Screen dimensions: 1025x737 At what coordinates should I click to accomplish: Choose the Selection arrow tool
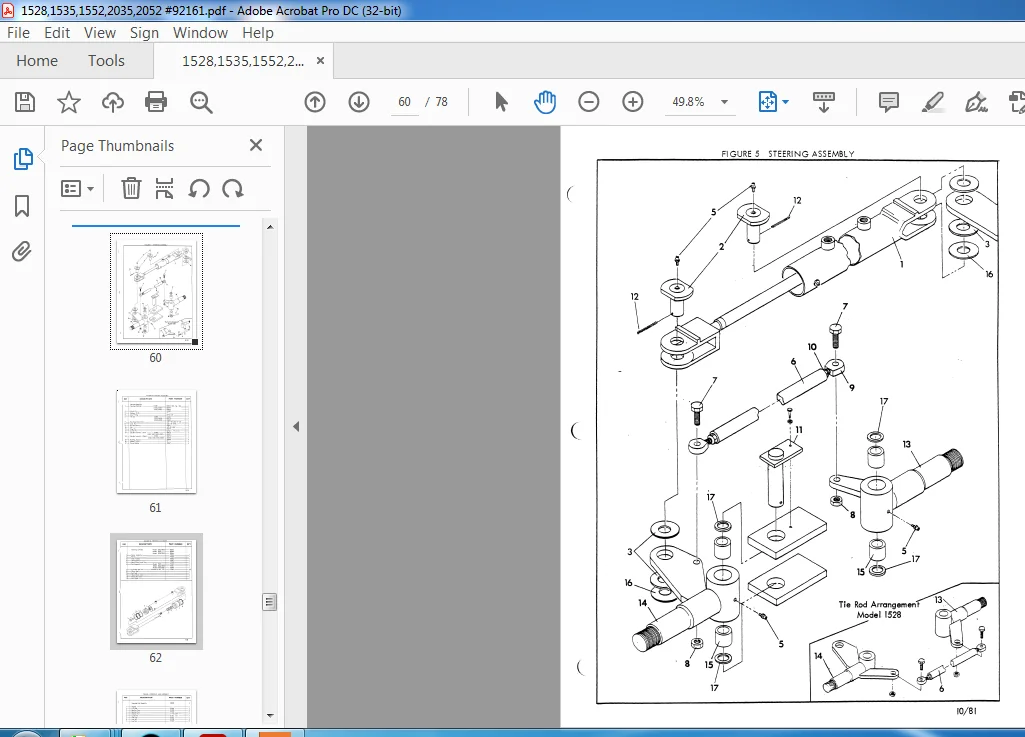501,102
